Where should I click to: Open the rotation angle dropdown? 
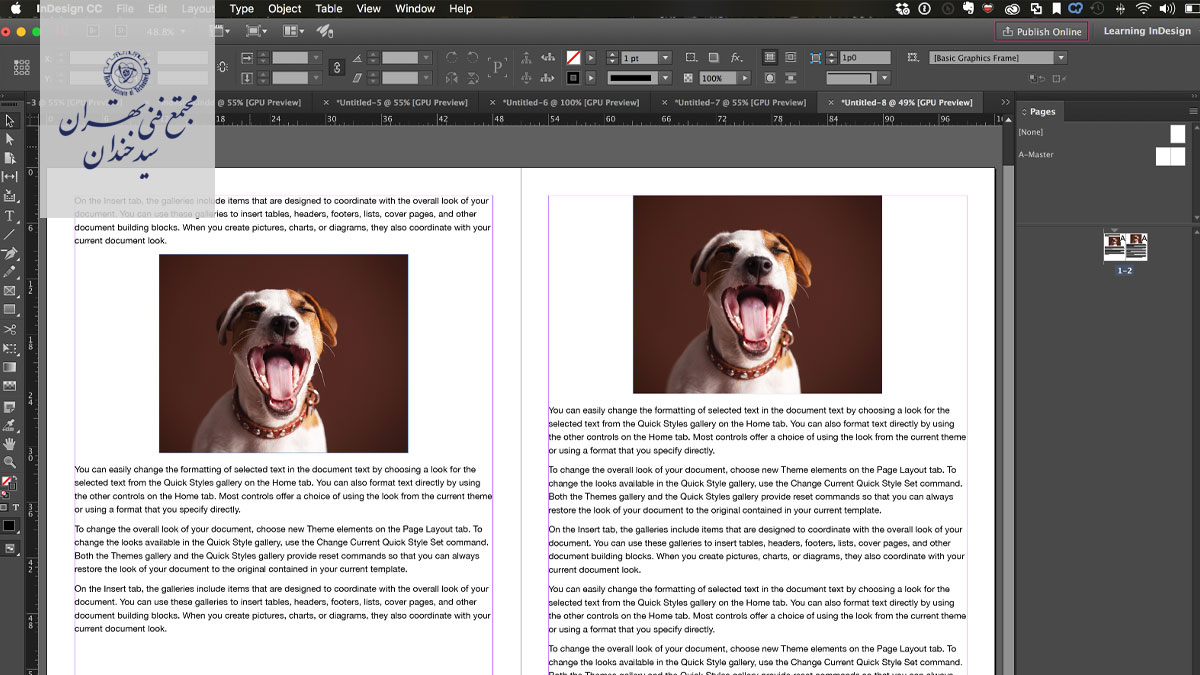click(x=427, y=58)
